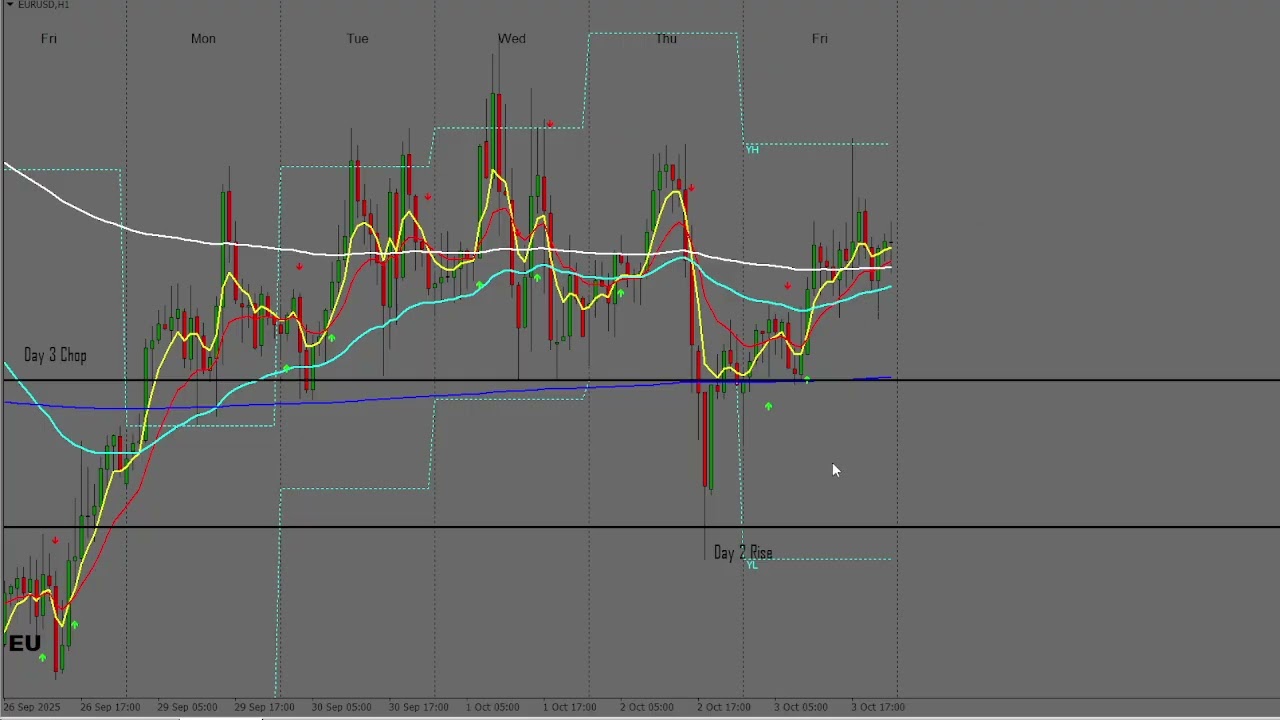The height and width of the screenshot is (720, 1280).
Task: Select the red arrow above Thursday's peak
Action: point(691,188)
